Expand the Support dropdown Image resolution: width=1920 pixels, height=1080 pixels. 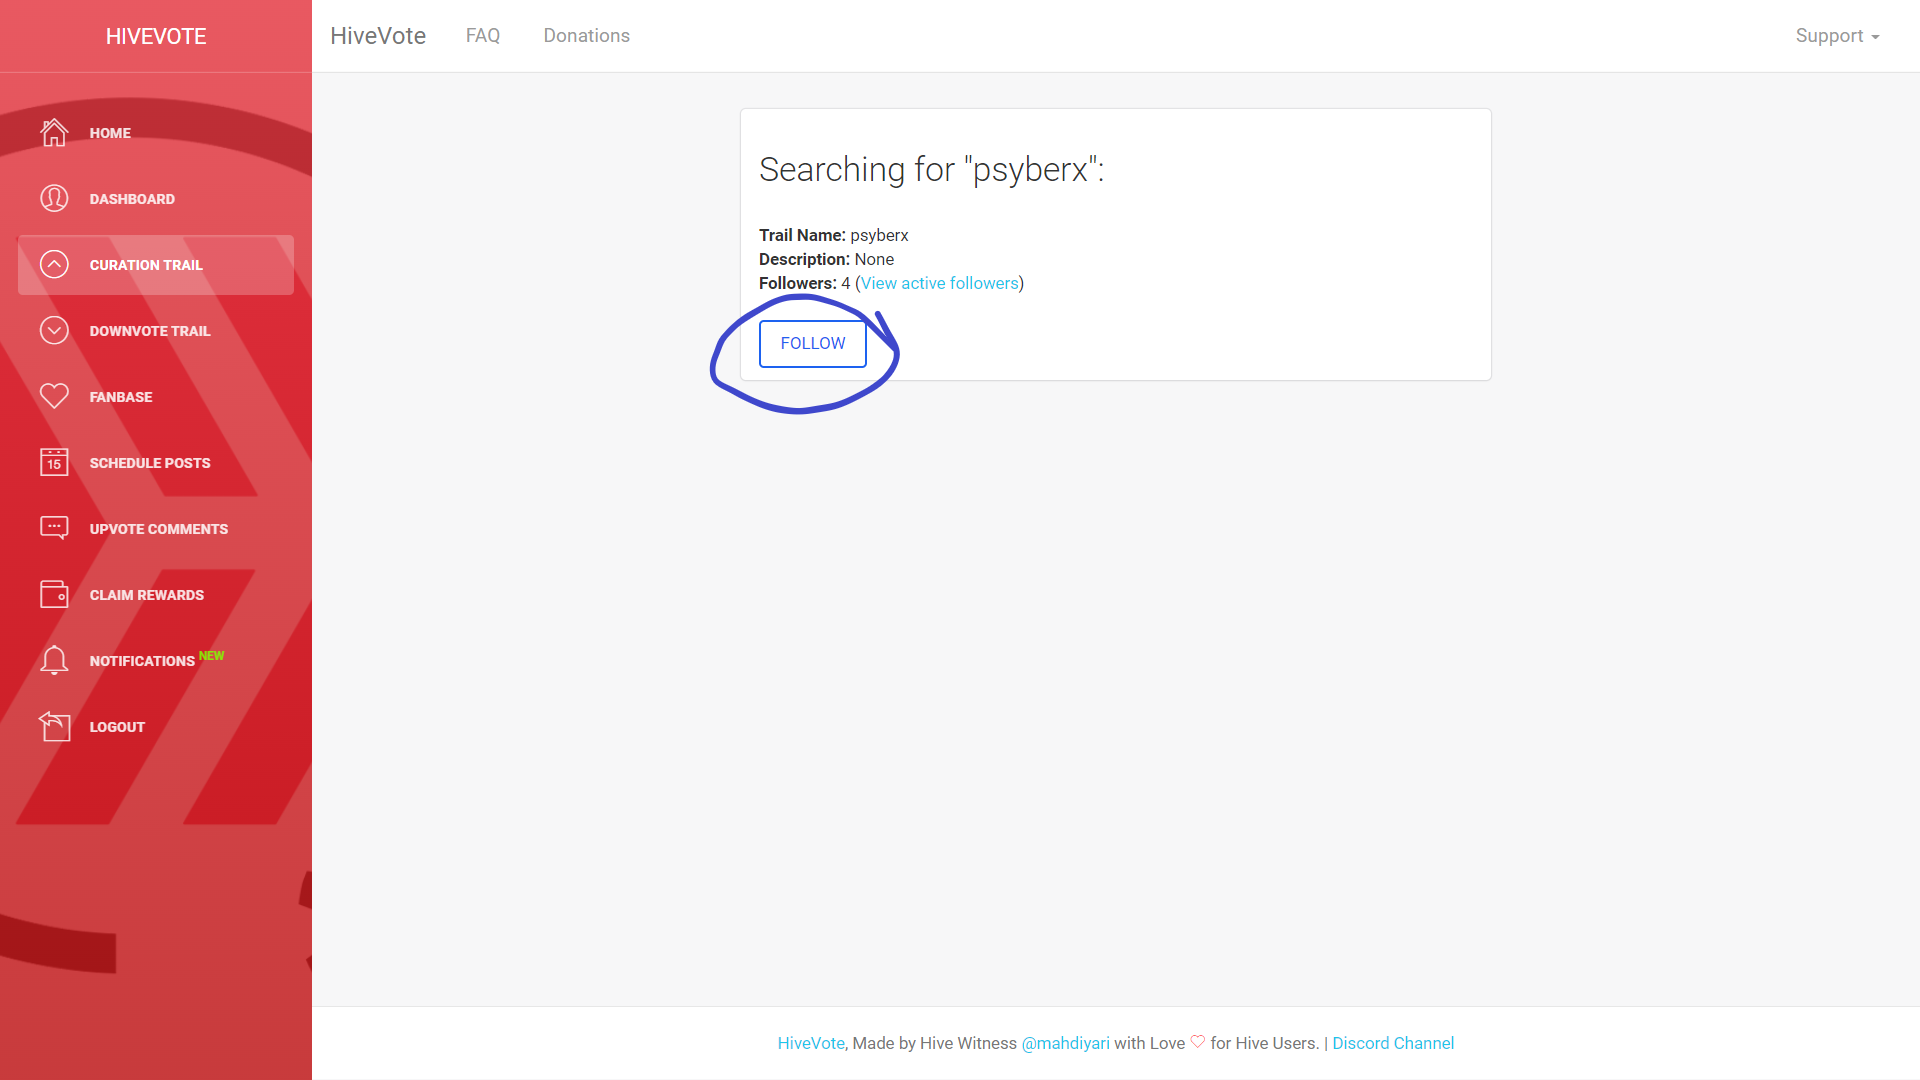click(x=1837, y=36)
